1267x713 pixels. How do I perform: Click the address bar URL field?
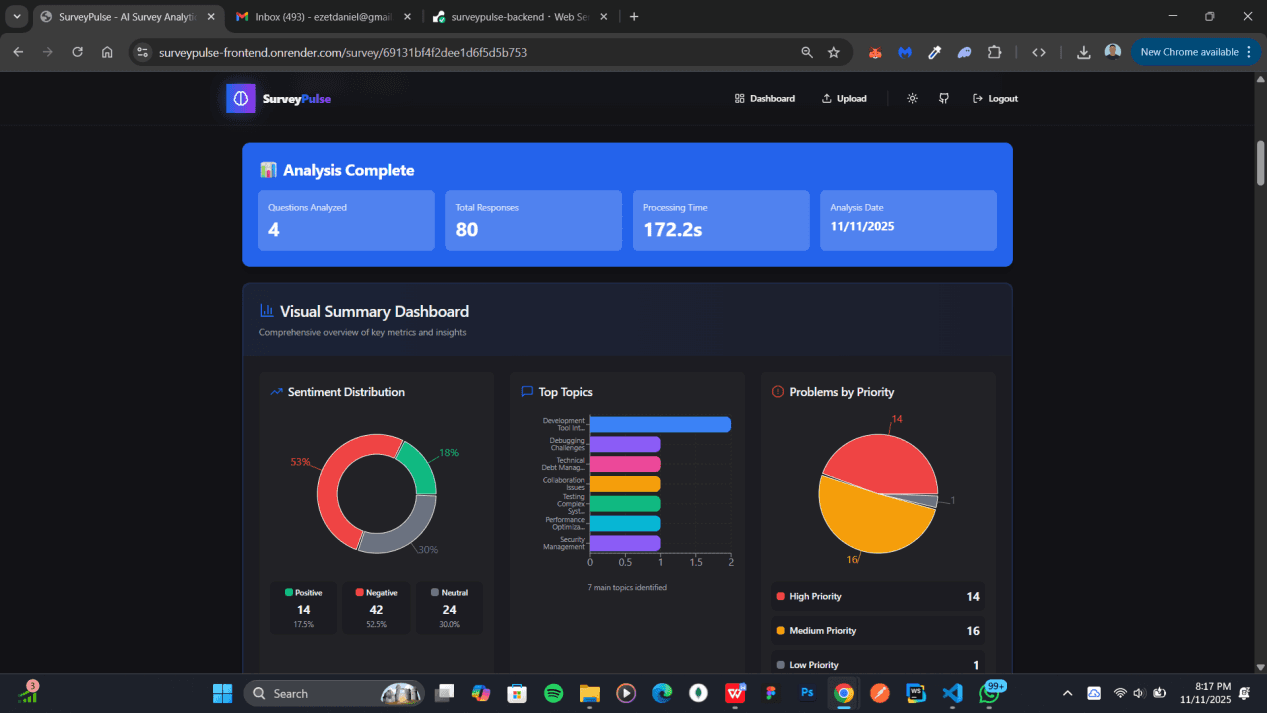coord(475,52)
